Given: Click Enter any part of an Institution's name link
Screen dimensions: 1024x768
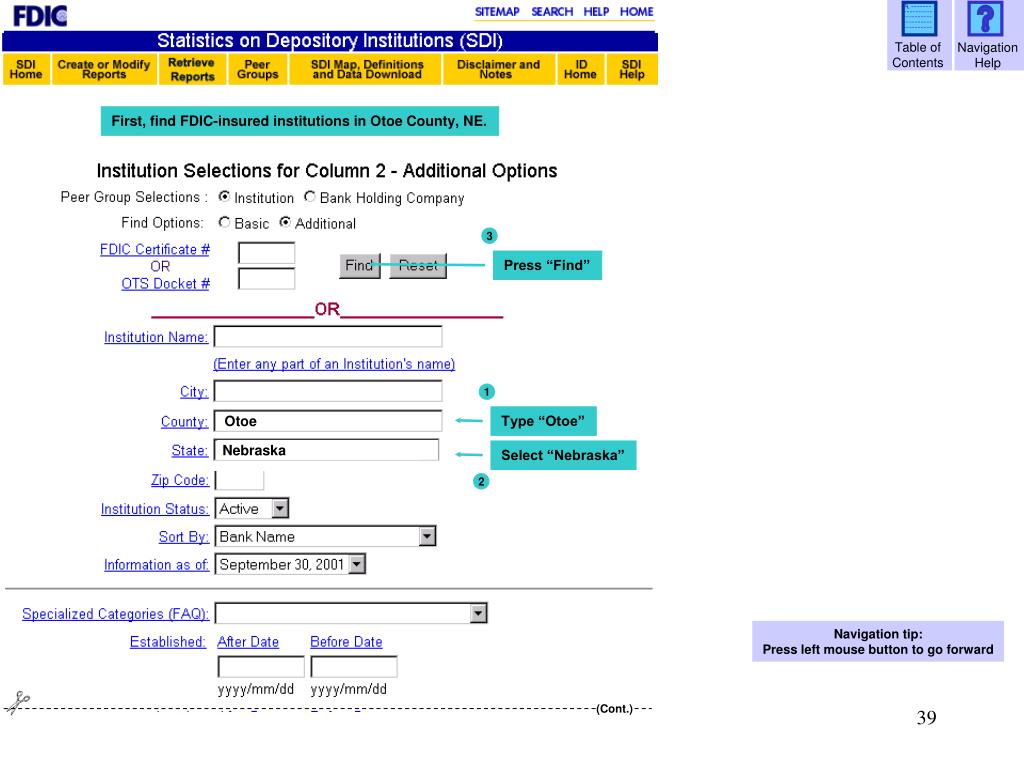Looking at the screenshot, I should pos(334,364).
